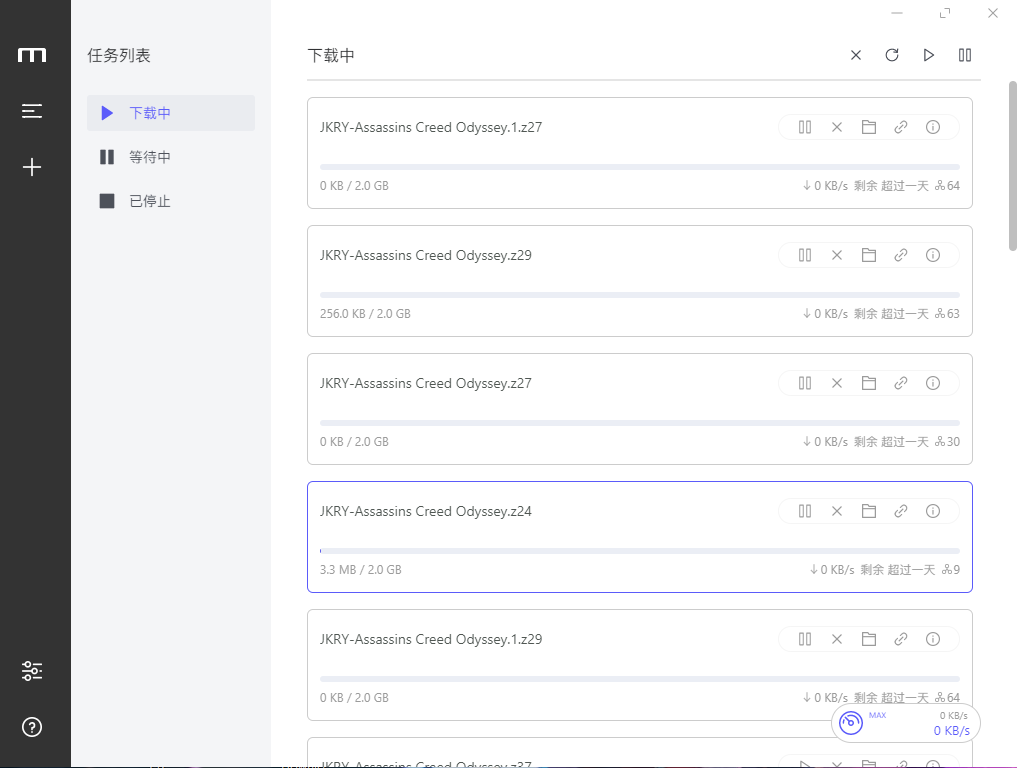This screenshot has width=1017, height=768.
Task: Remove the Odyssey.z27 task
Action: click(837, 383)
